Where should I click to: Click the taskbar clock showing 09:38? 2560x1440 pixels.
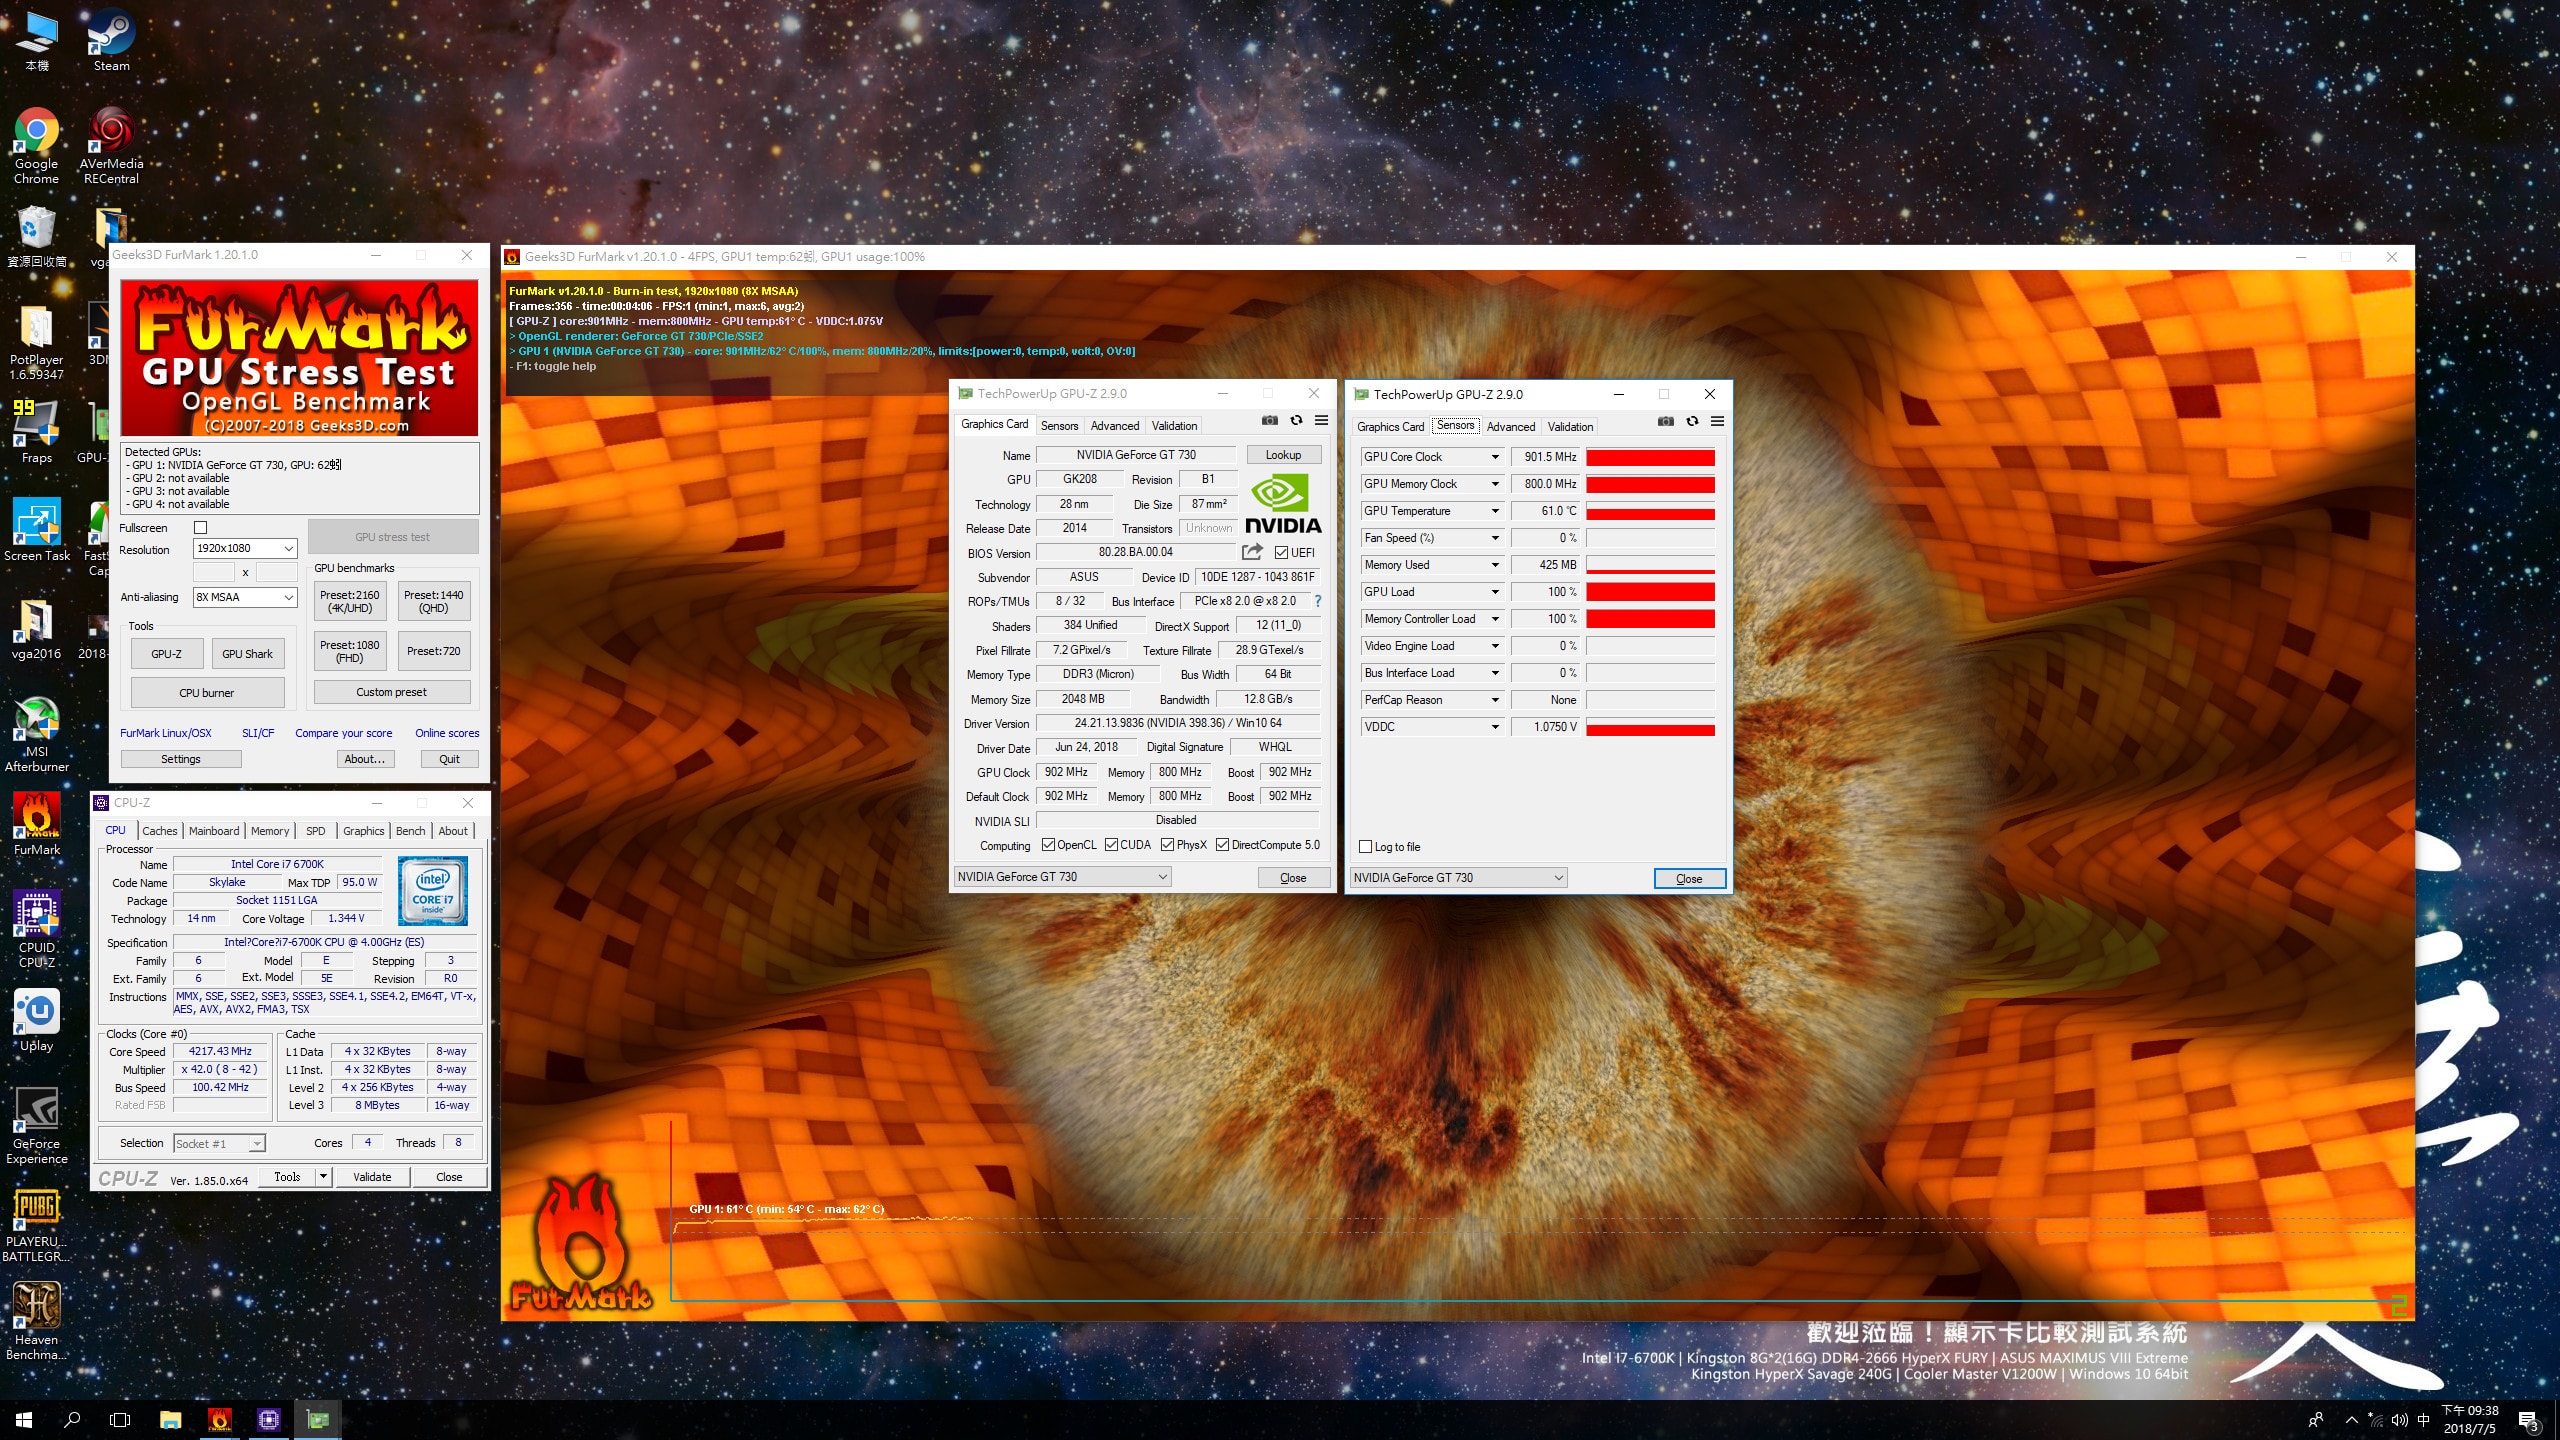tap(2470, 1419)
